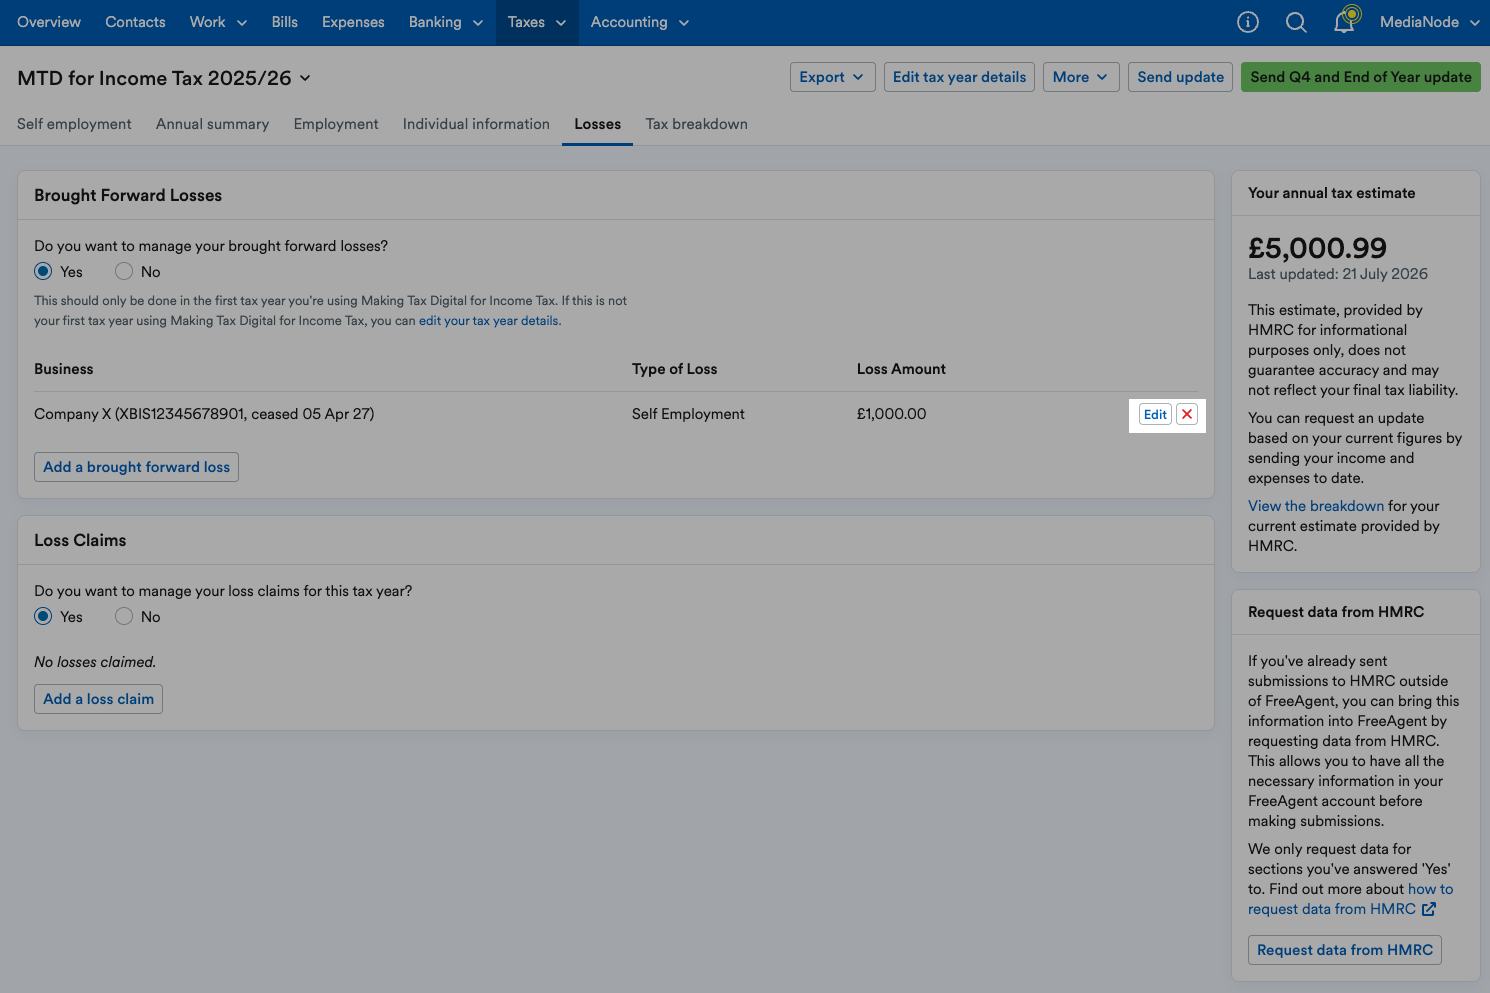This screenshot has height=993, width=1490.
Task: Click the Loss Amount column header
Action: [x=901, y=369]
